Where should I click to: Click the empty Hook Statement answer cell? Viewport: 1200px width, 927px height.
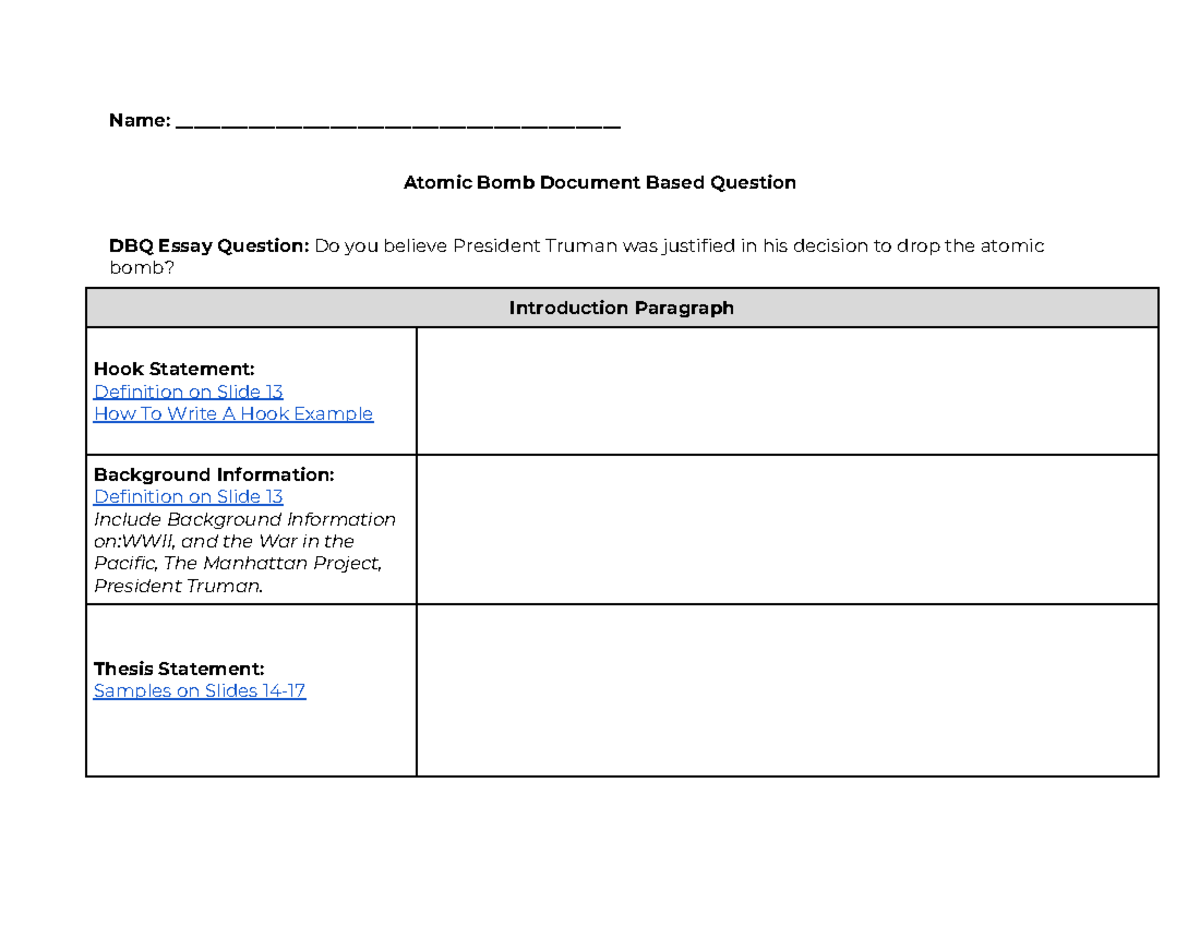[x=787, y=391]
